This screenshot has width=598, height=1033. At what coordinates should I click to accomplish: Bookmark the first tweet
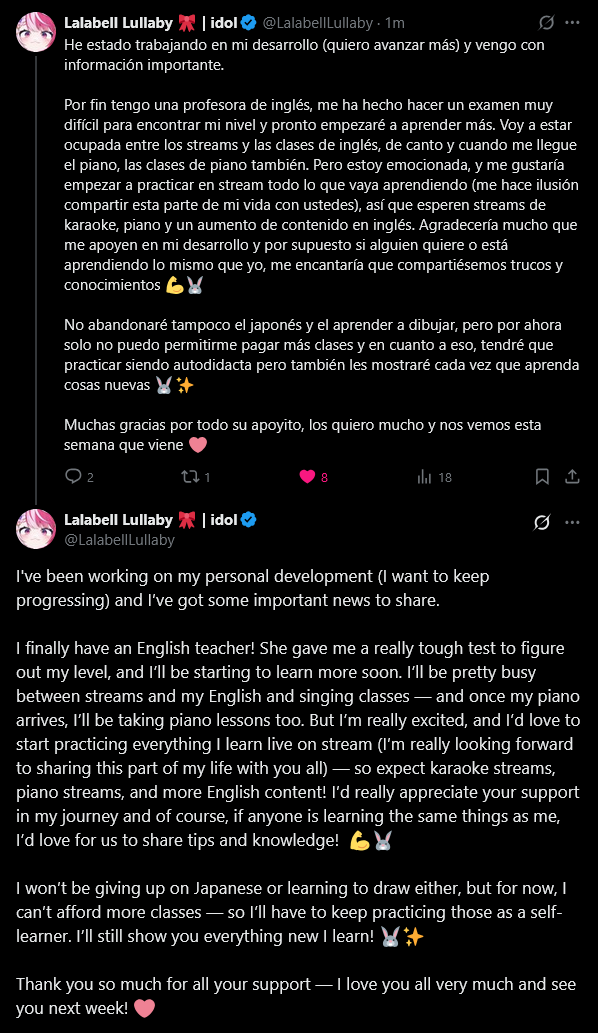(x=542, y=476)
